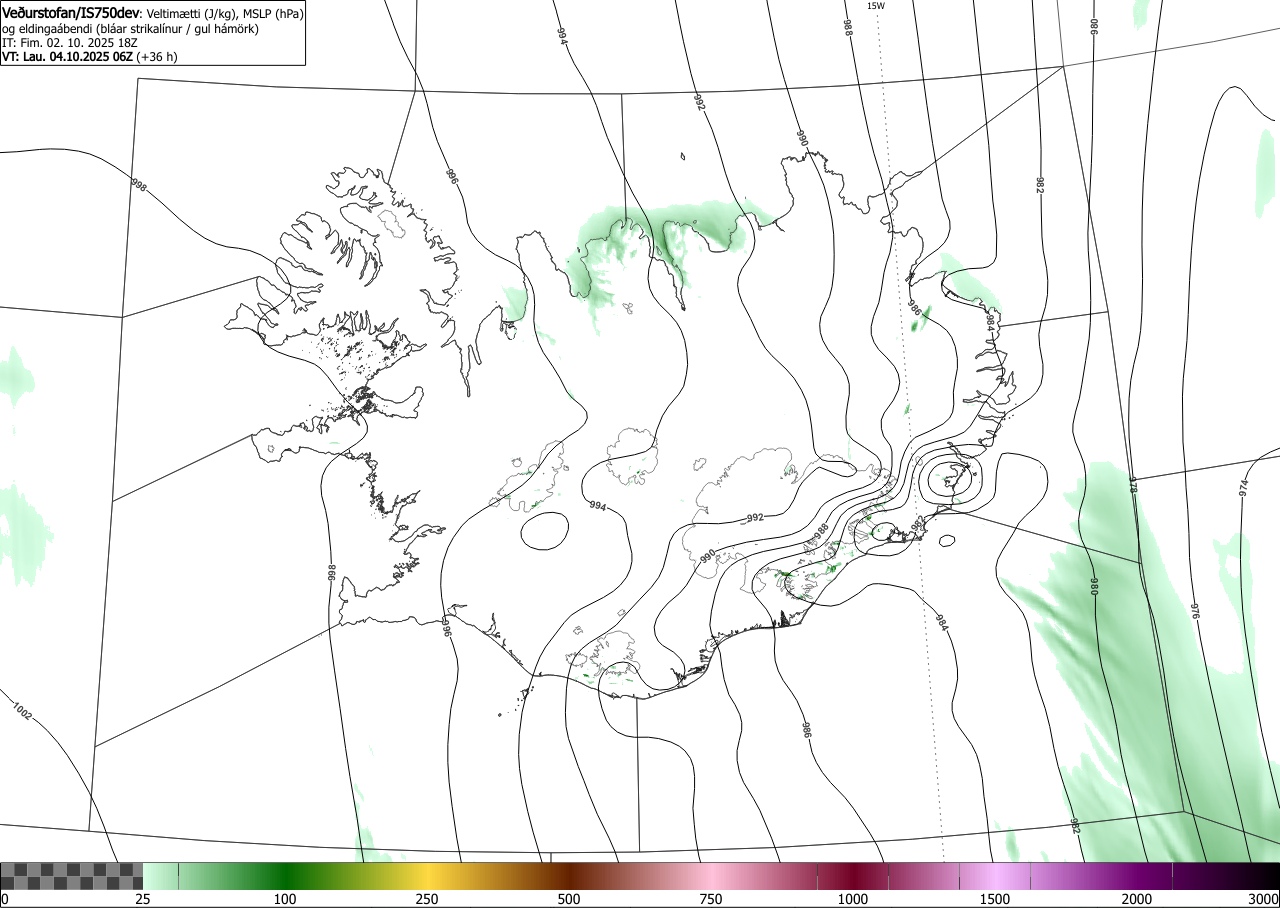
Task: Click the bold title Veðurstofan/IS750dev
Action: click(x=71, y=14)
